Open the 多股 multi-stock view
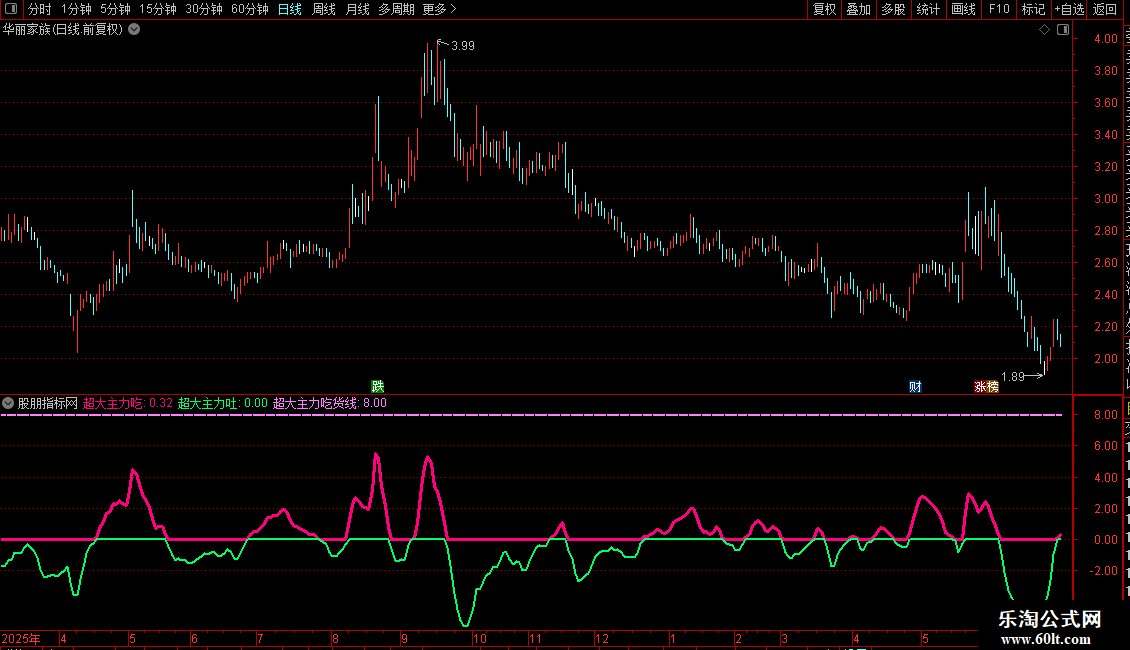Screen dimensions: 1130x650 893,9
